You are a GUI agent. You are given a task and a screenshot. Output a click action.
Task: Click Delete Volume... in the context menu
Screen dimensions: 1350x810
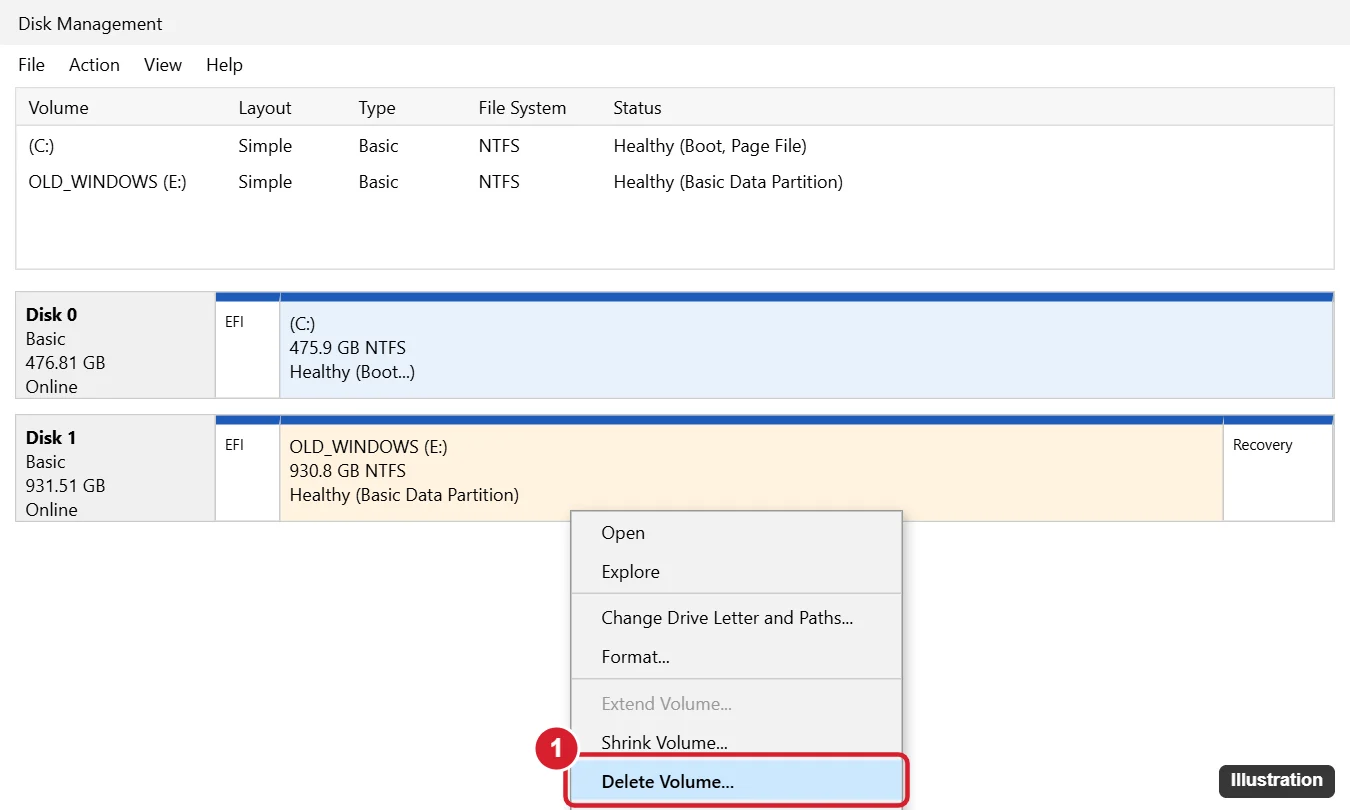(736, 782)
